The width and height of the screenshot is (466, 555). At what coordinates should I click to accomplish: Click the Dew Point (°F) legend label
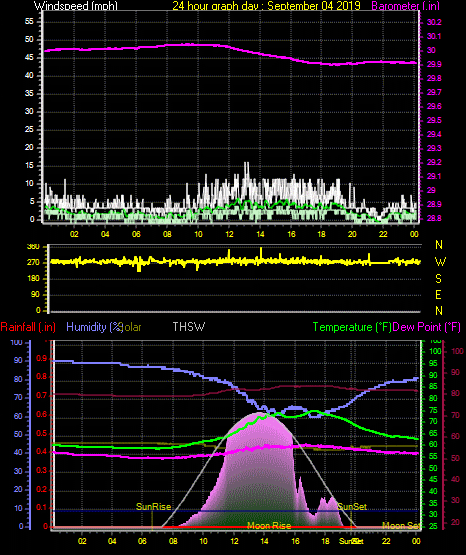[427, 327]
